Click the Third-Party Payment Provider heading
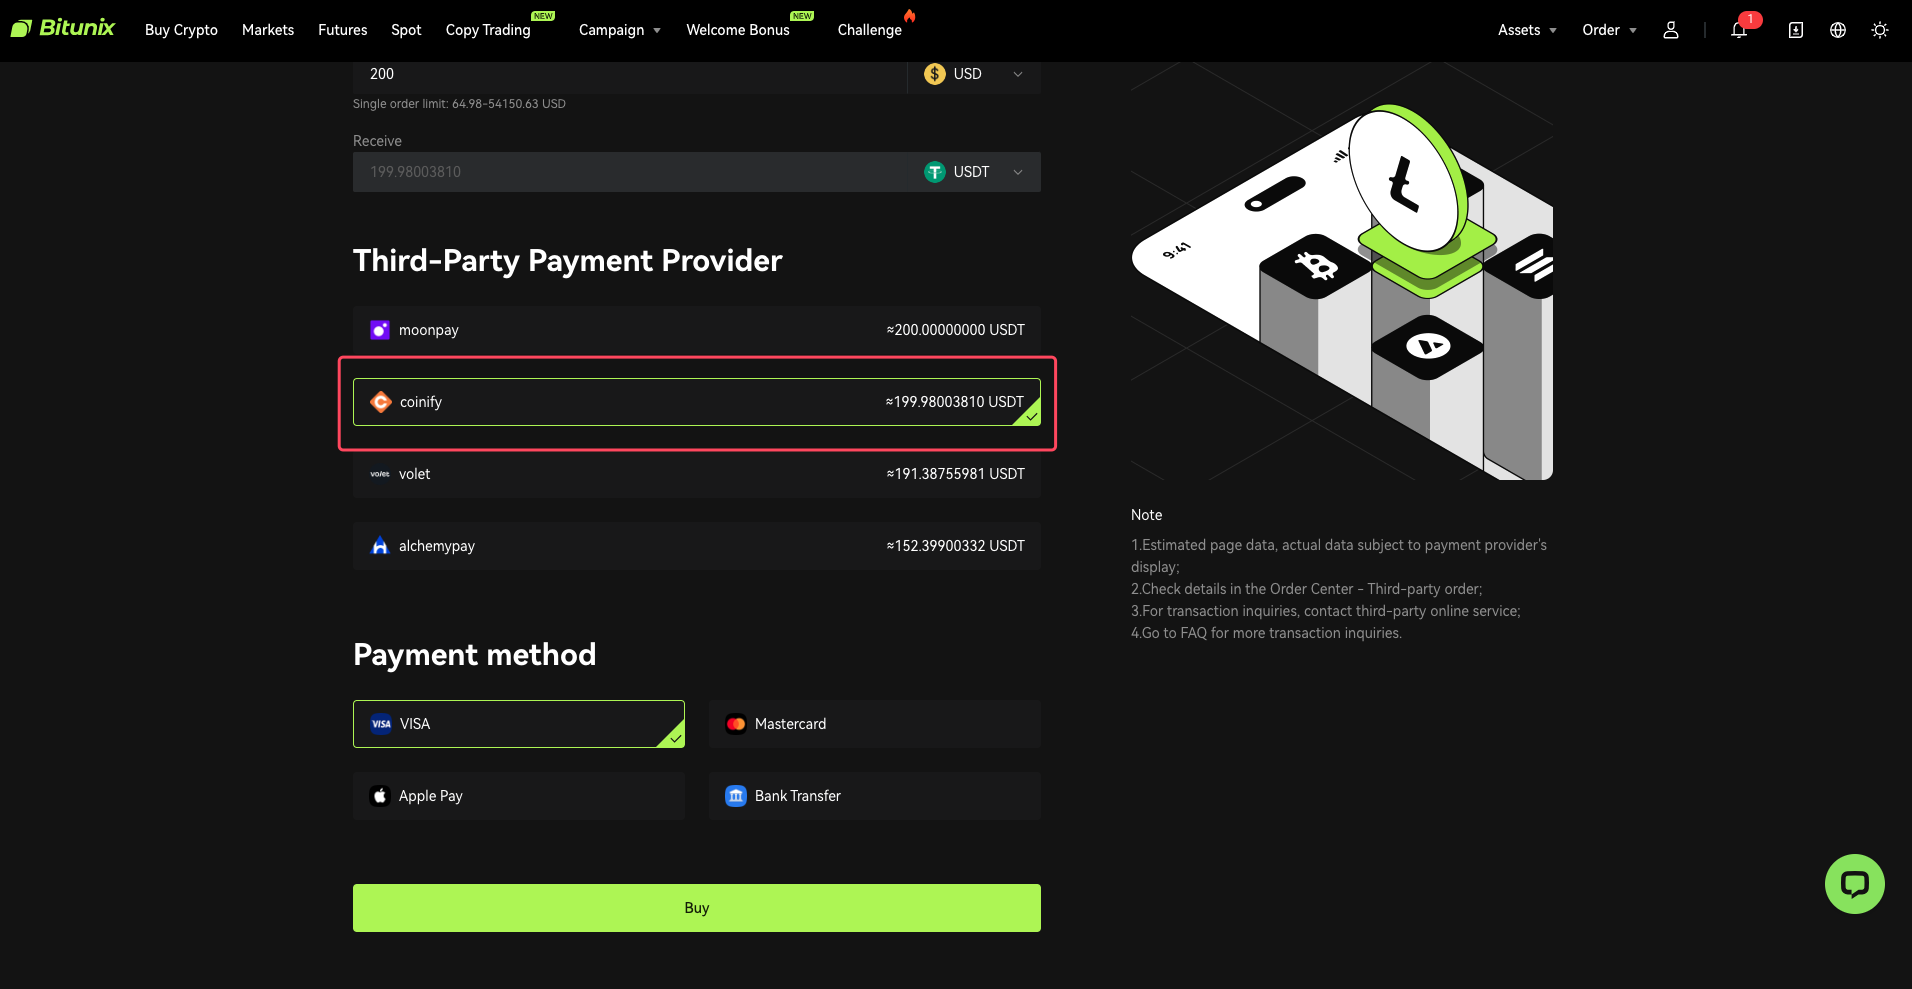 click(567, 260)
